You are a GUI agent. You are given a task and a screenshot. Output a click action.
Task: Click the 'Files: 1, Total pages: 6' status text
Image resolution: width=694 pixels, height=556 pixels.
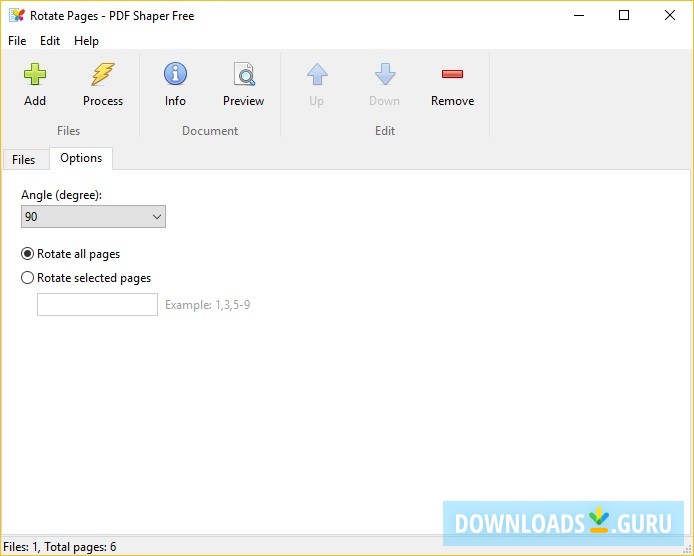click(x=60, y=547)
